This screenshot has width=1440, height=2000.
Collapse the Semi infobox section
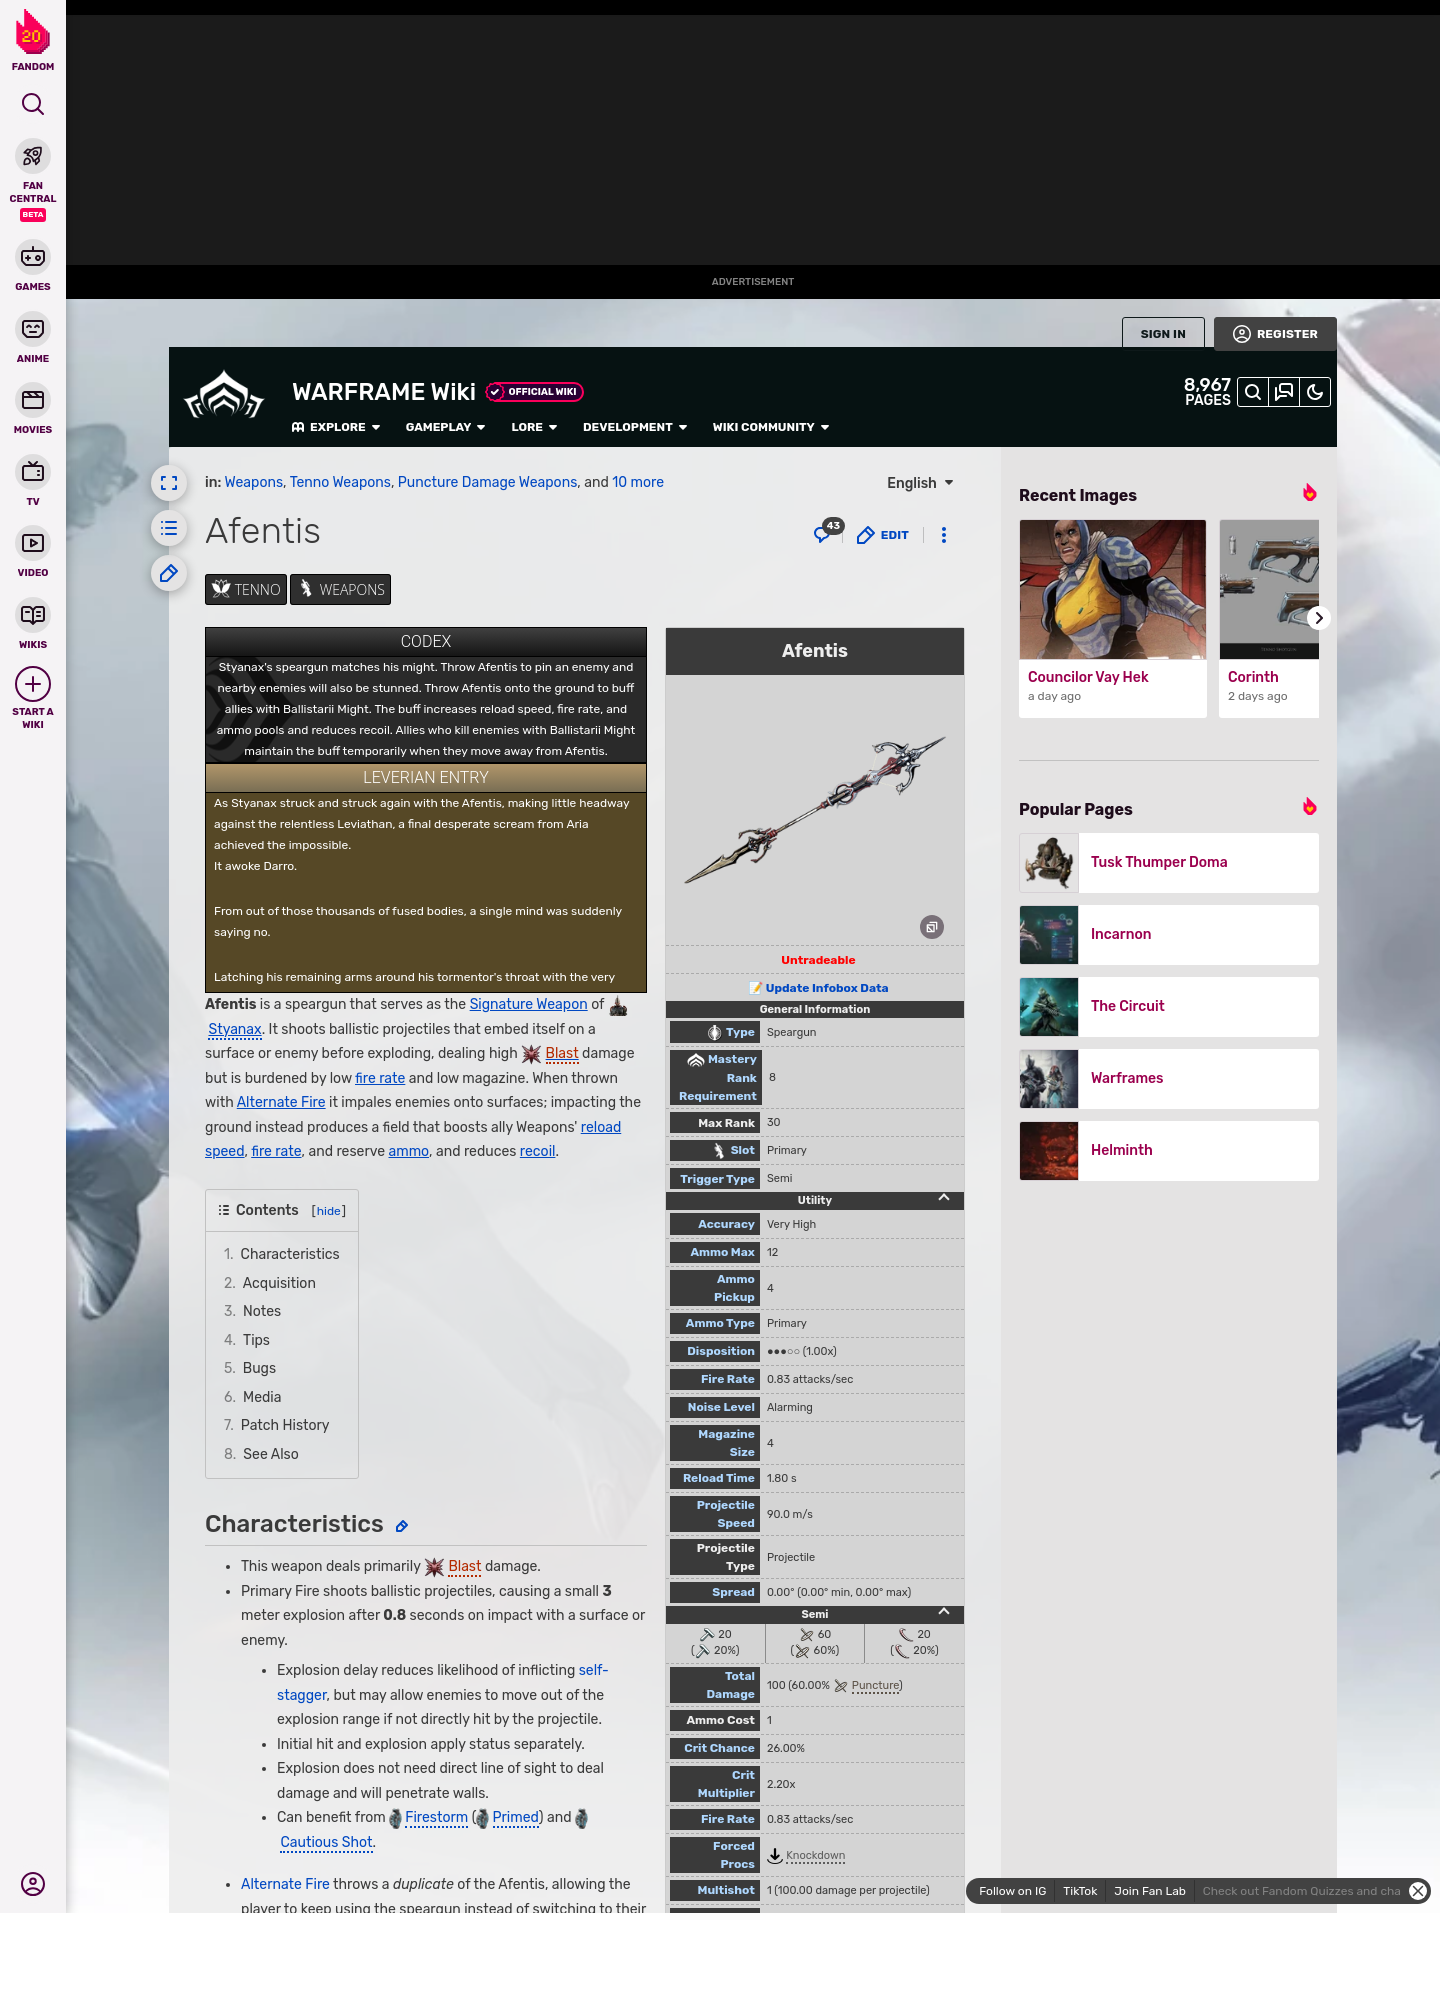coord(943,1612)
